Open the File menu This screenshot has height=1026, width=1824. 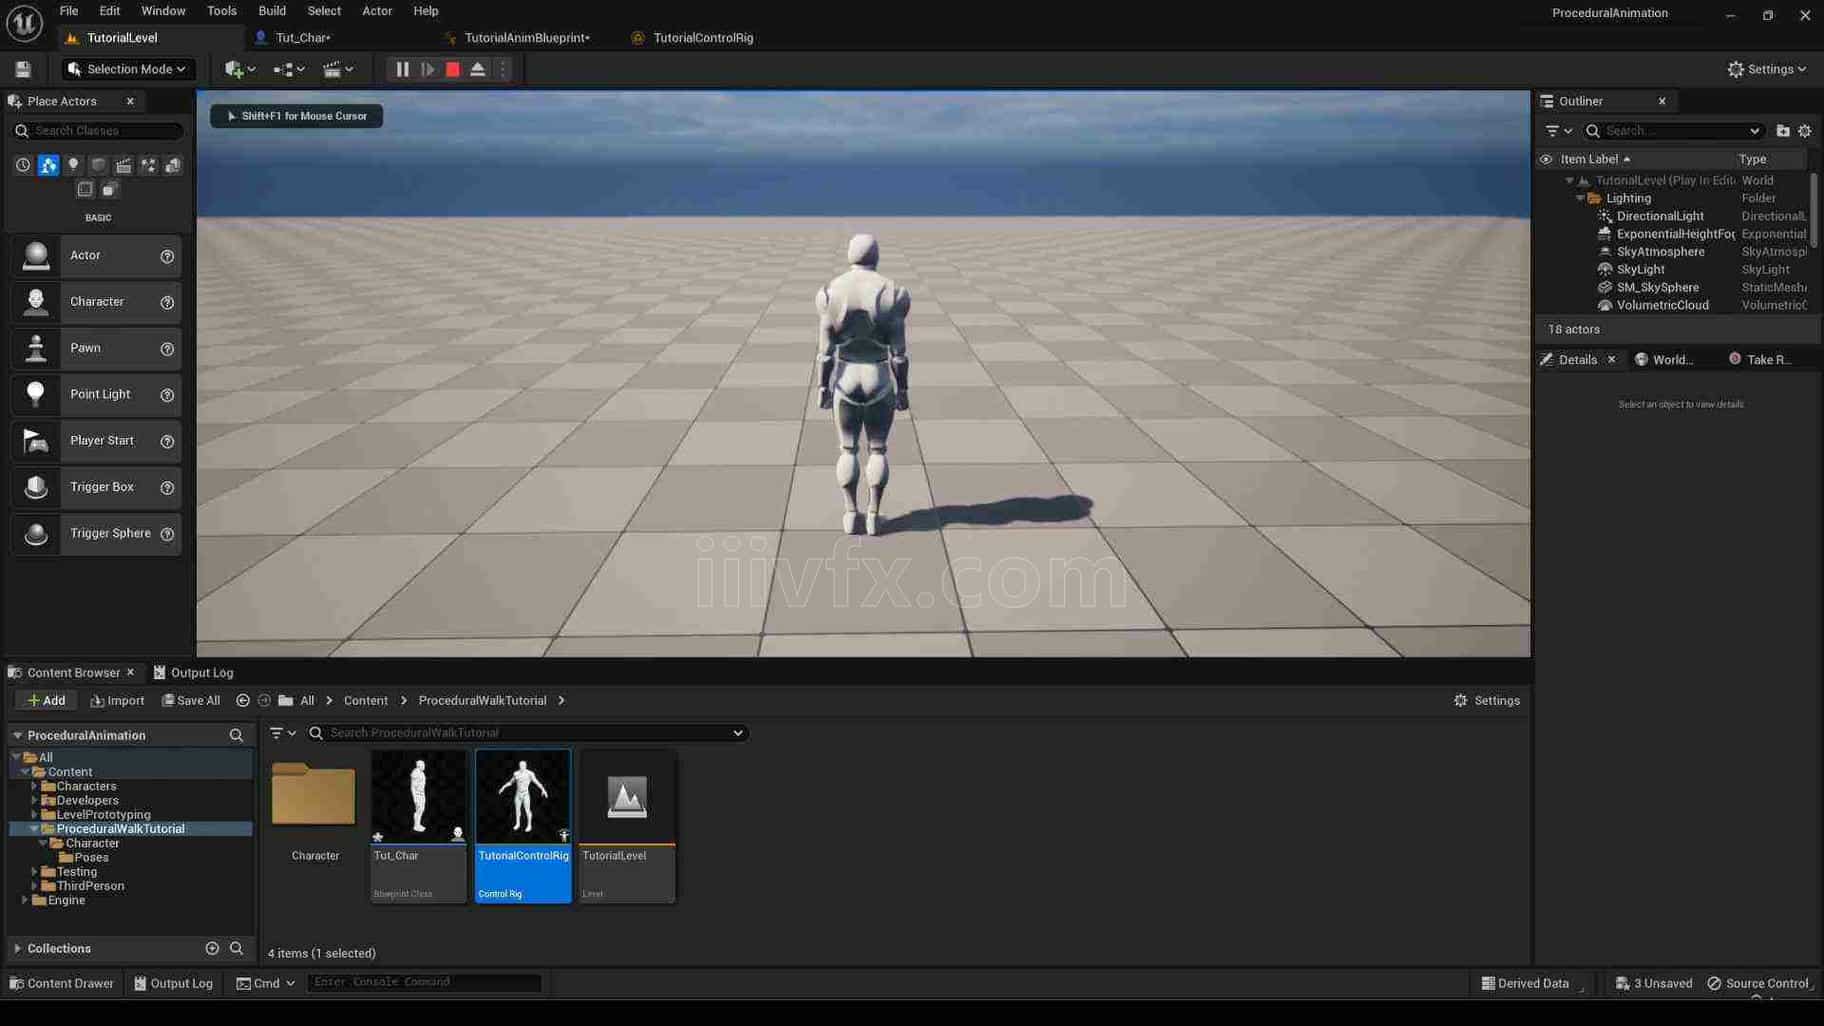point(69,11)
